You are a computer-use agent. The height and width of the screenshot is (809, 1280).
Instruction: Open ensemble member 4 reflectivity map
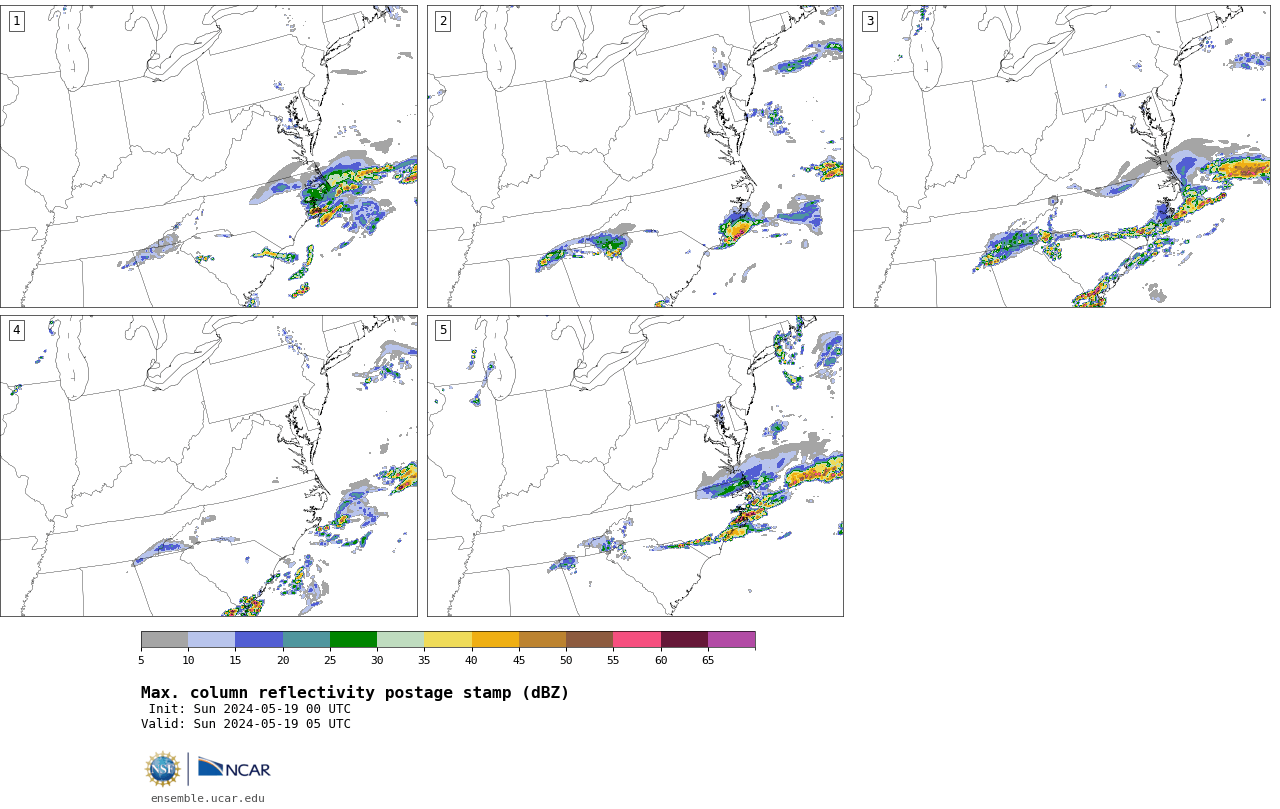[x=209, y=466]
